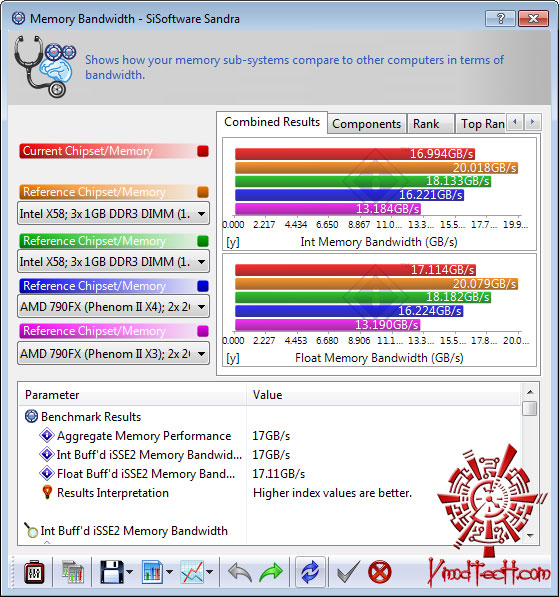Refresh the benchmark with blue arrows icon
This screenshot has width=559, height=597.
coord(310,572)
